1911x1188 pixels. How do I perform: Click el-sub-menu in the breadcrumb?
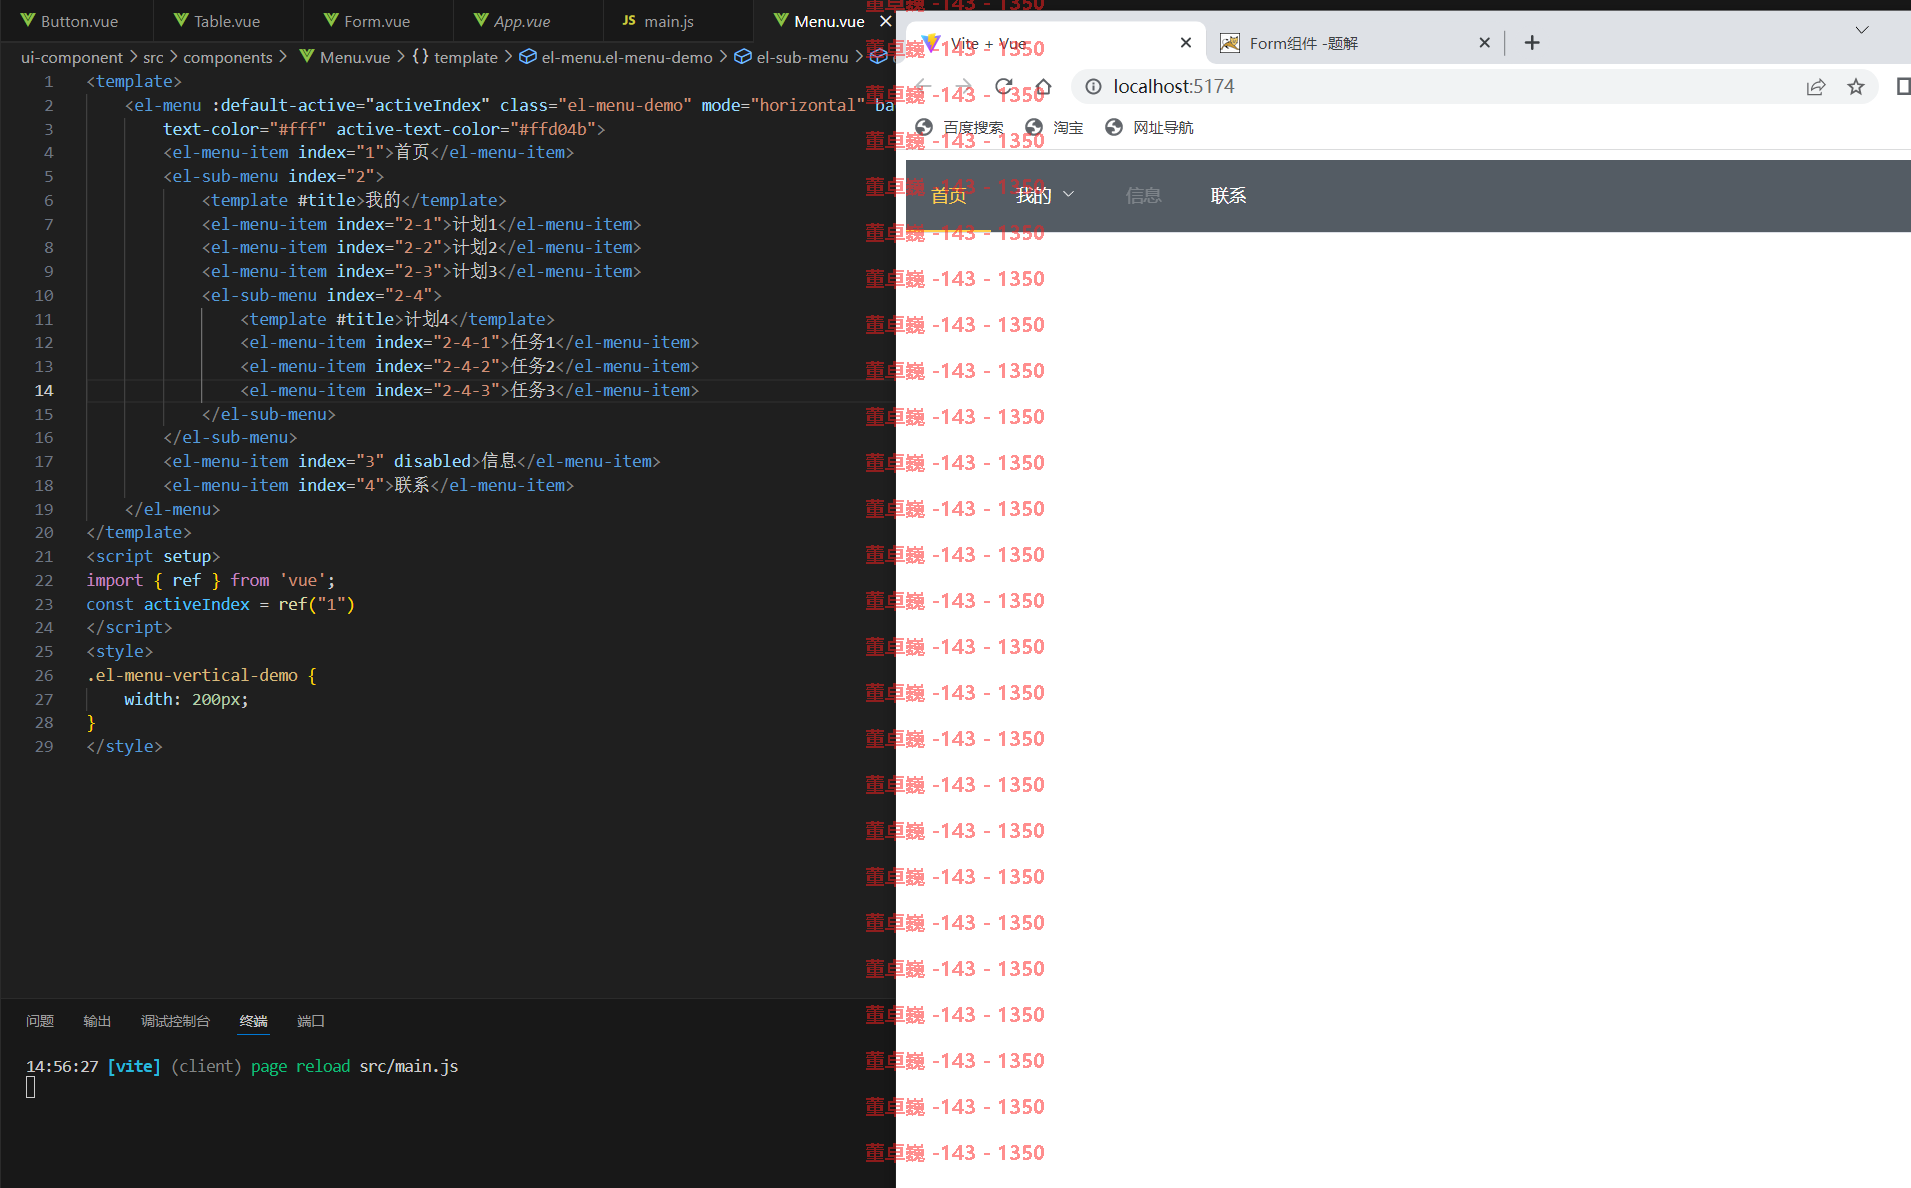pos(802,57)
